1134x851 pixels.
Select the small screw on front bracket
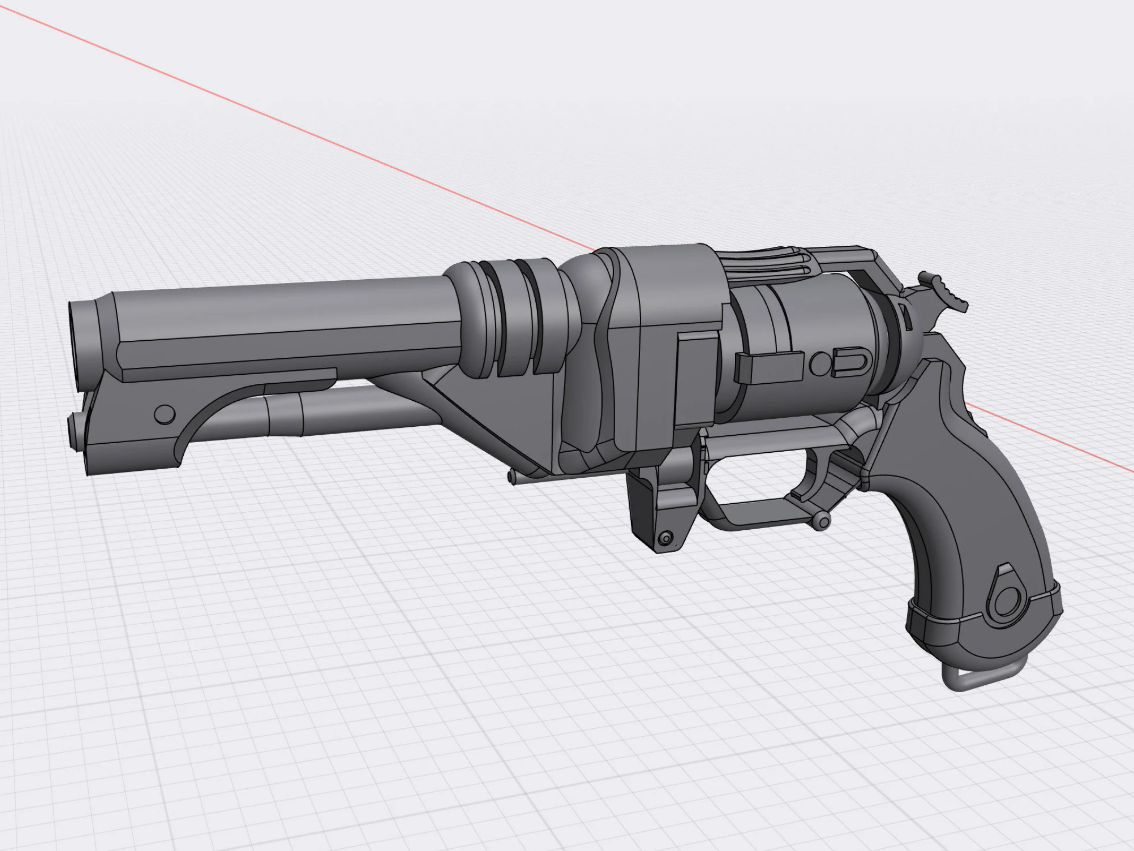[666, 537]
